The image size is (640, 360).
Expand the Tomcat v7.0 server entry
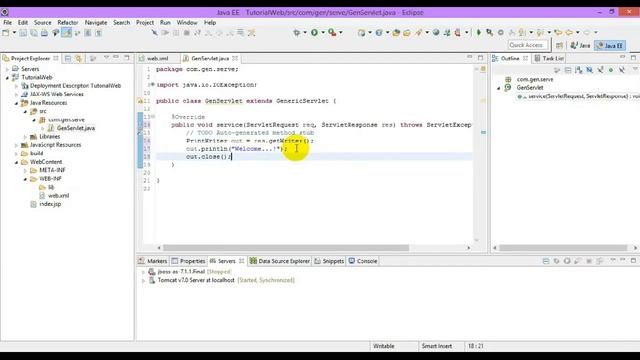point(143,280)
